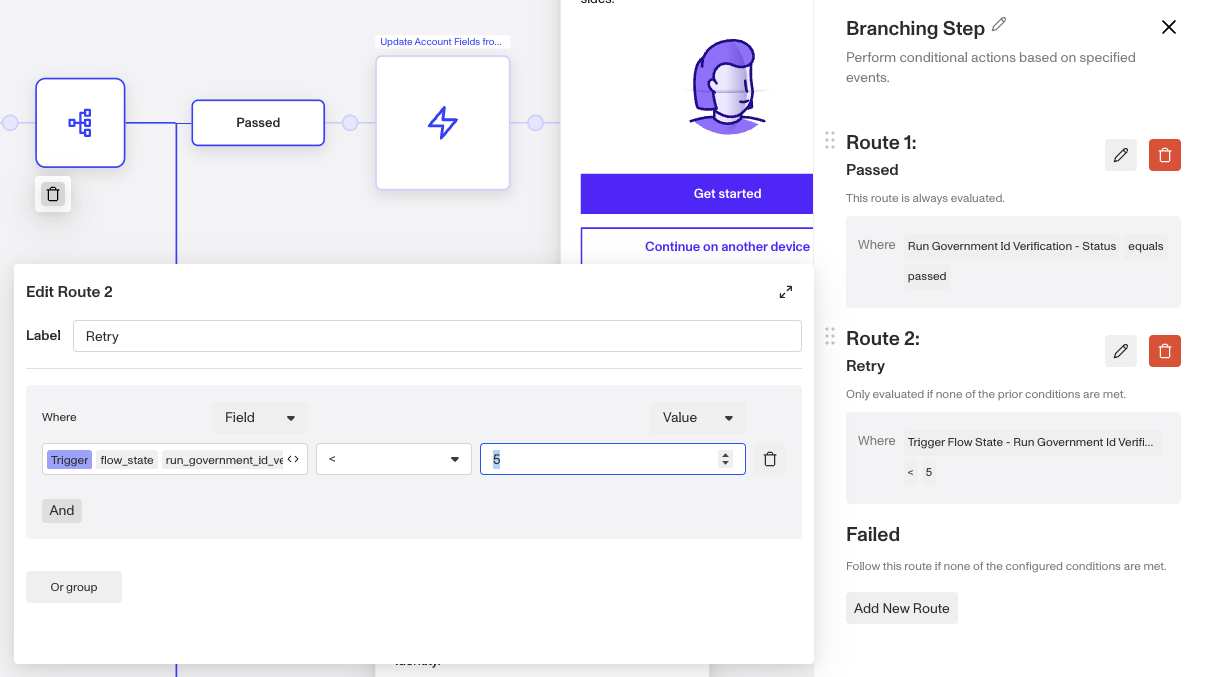Image resolution: width=1207 pixels, height=677 pixels.
Task: Open the comparison operator dropdown
Action: click(x=394, y=459)
